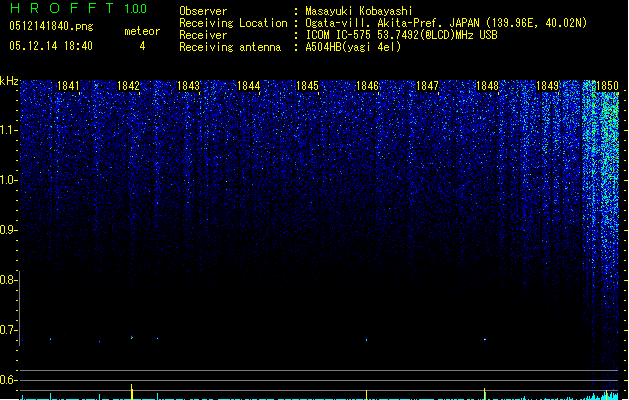Click the HROFFT title text

coord(62,8)
